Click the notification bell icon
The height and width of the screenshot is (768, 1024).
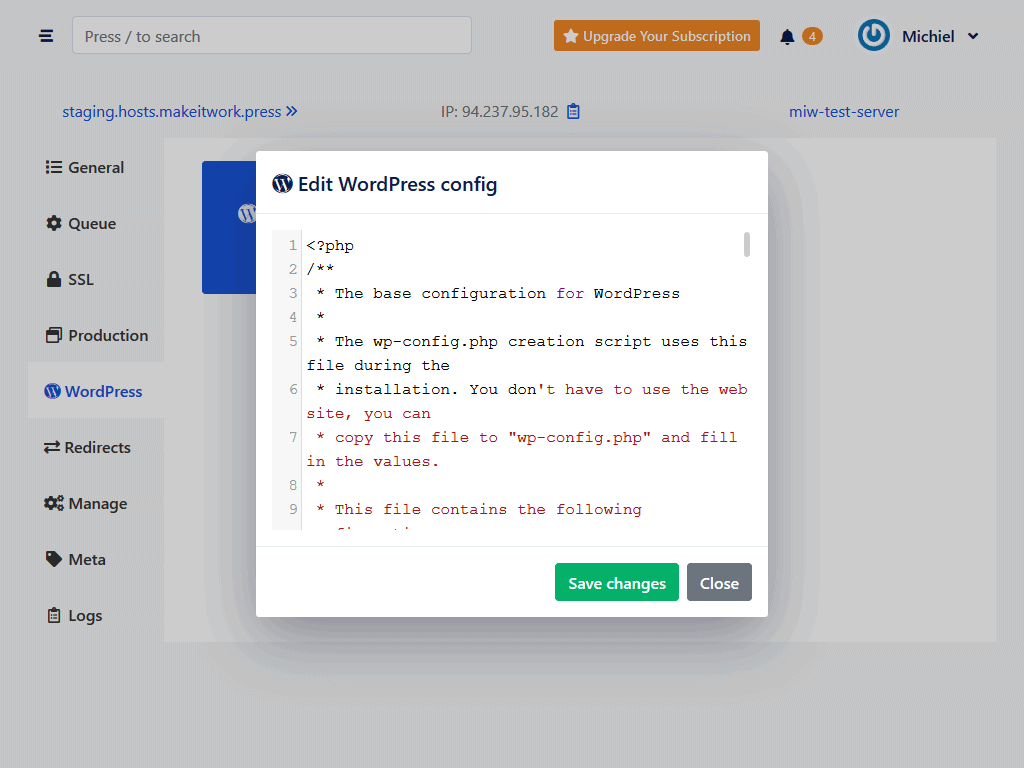[787, 37]
